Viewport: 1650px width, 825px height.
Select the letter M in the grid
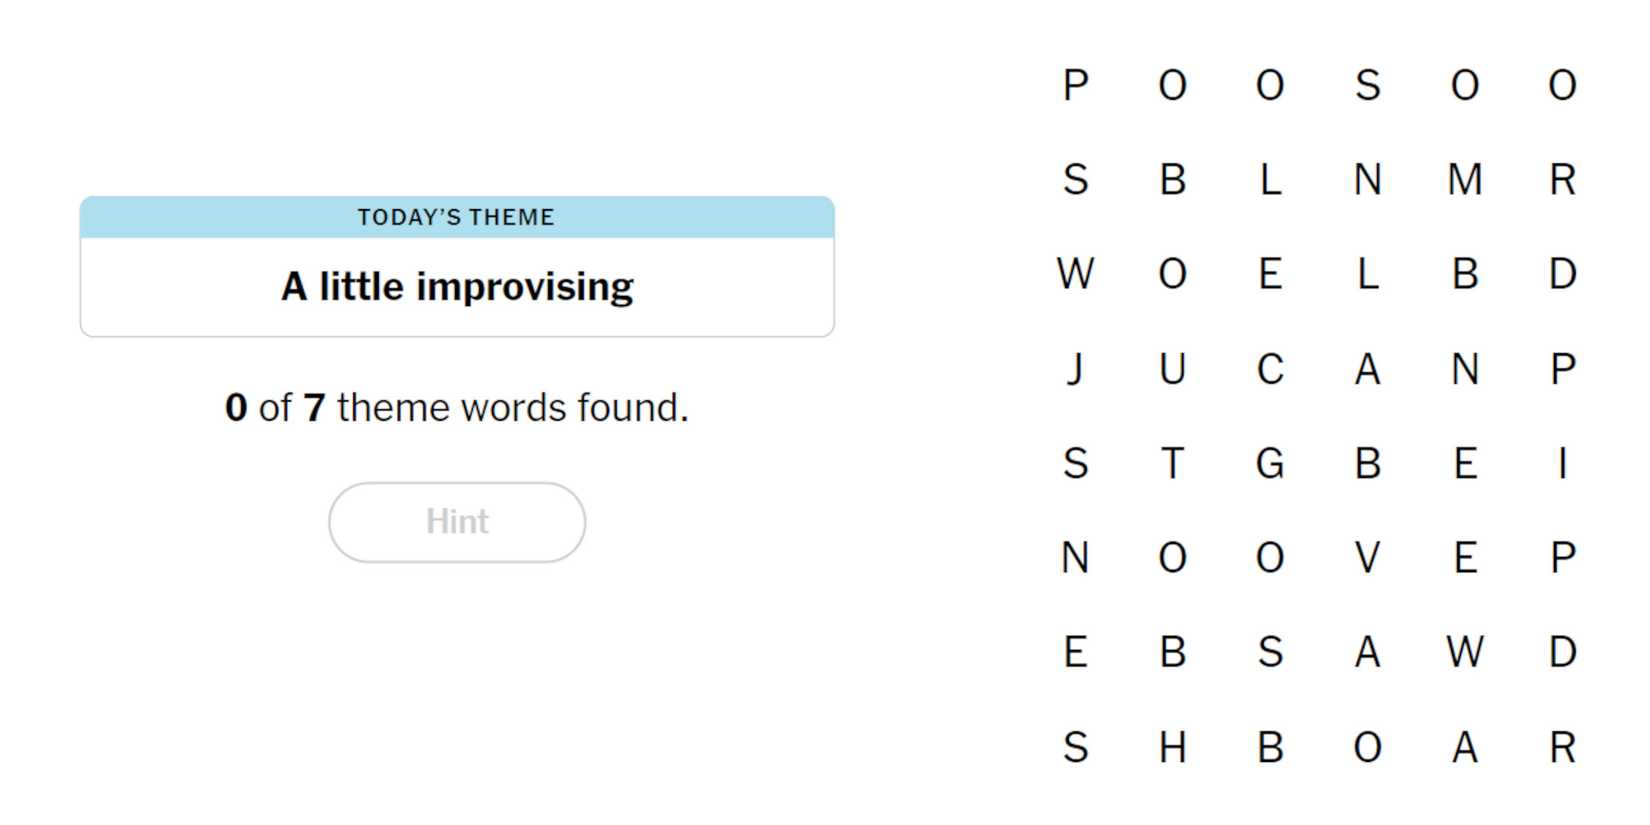click(x=1465, y=180)
